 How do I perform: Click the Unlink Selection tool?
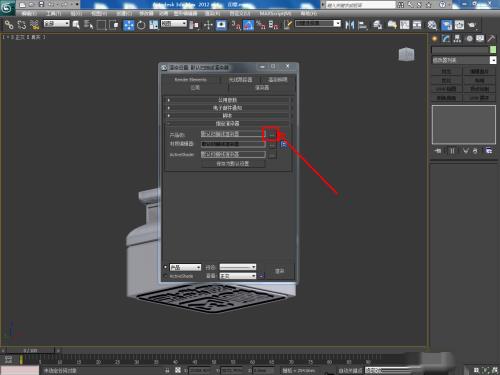(22, 25)
